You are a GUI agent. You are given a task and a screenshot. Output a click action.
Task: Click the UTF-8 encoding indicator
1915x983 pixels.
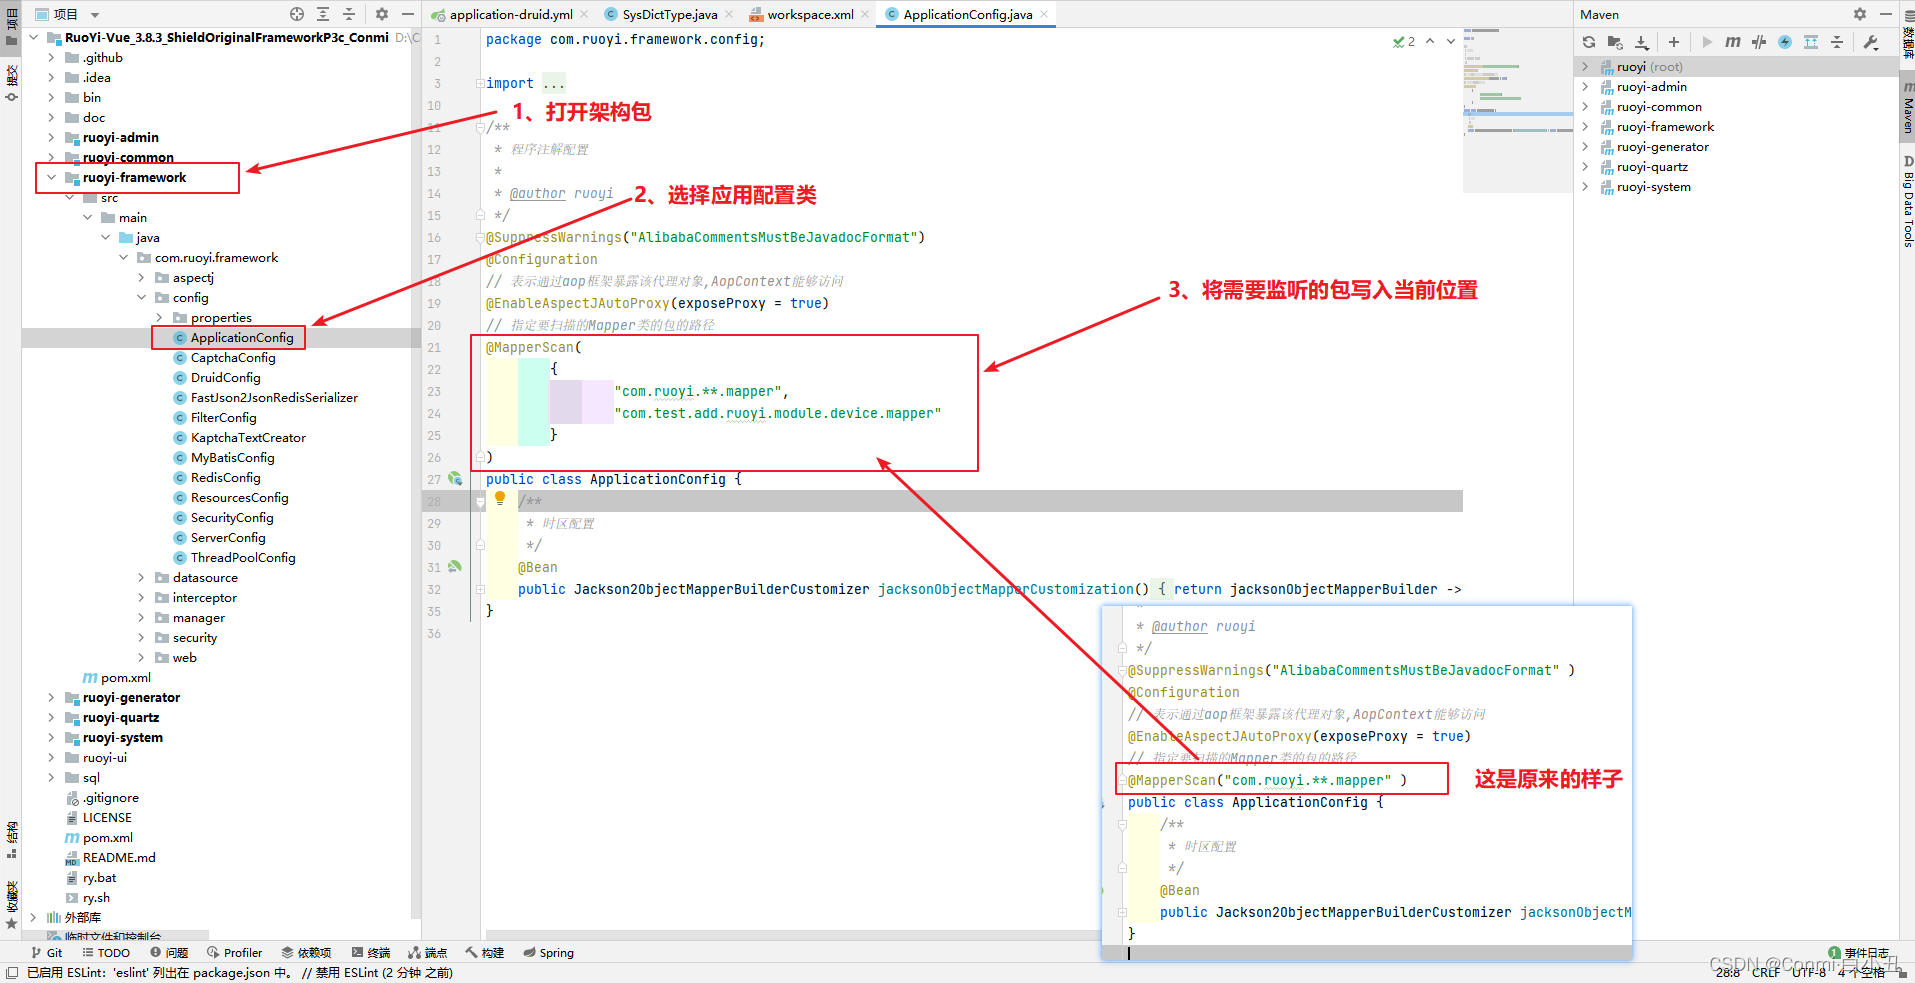point(1808,972)
